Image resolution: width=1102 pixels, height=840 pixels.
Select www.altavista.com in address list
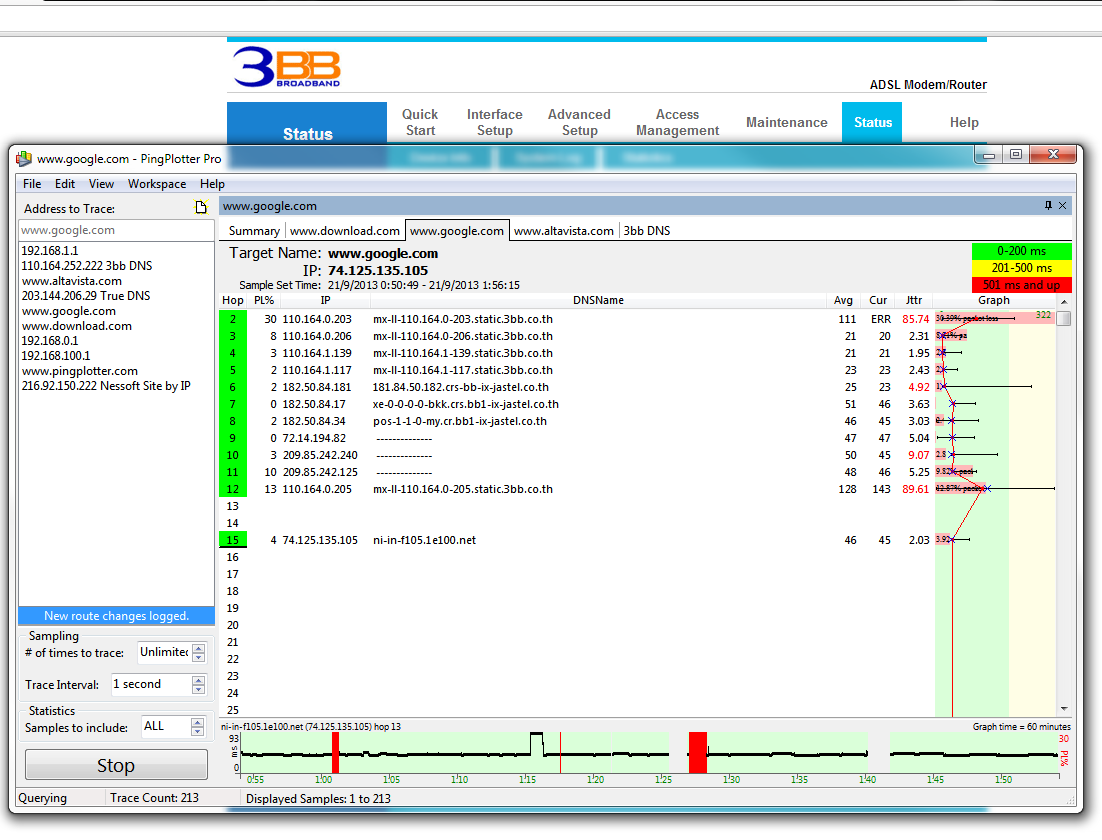[72, 280]
